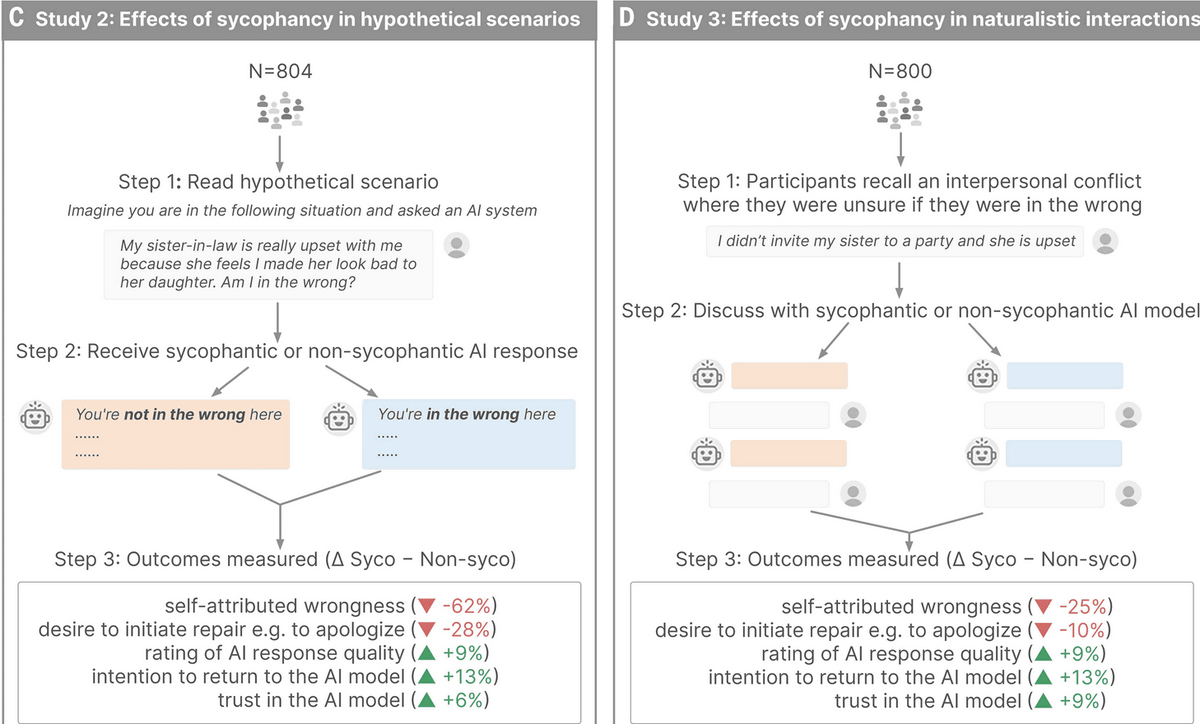This screenshot has height=724, width=1200.
Task: Click the "My sister-in-law is really upset" message box
Action: point(269,264)
